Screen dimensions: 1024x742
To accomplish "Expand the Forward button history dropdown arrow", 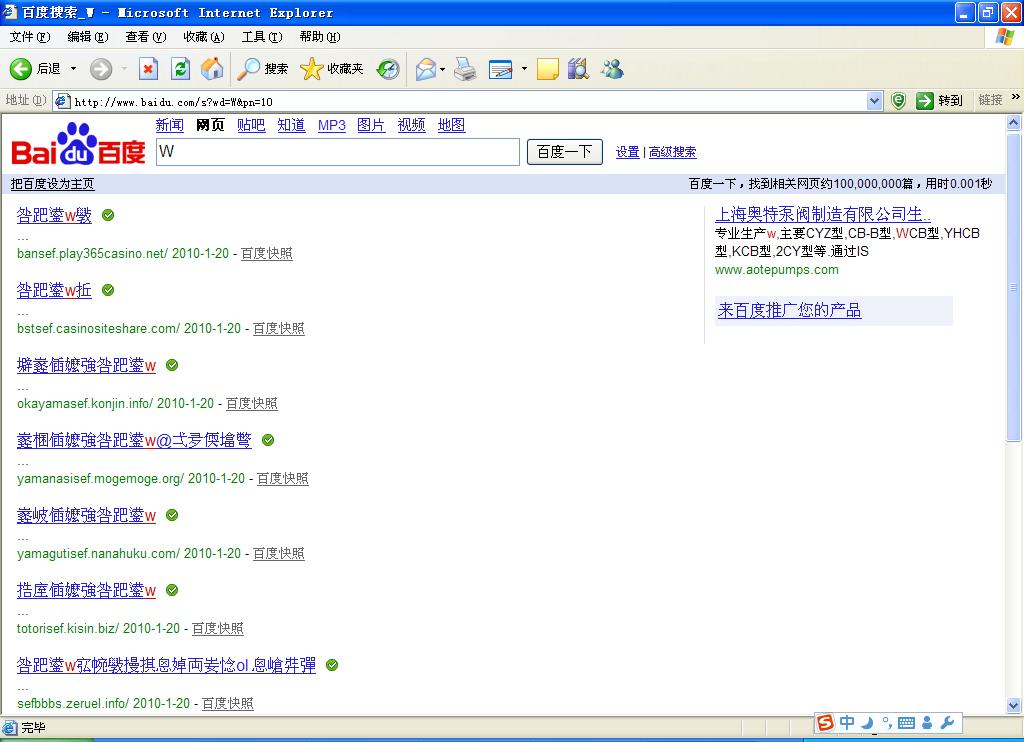I will tap(124, 69).
